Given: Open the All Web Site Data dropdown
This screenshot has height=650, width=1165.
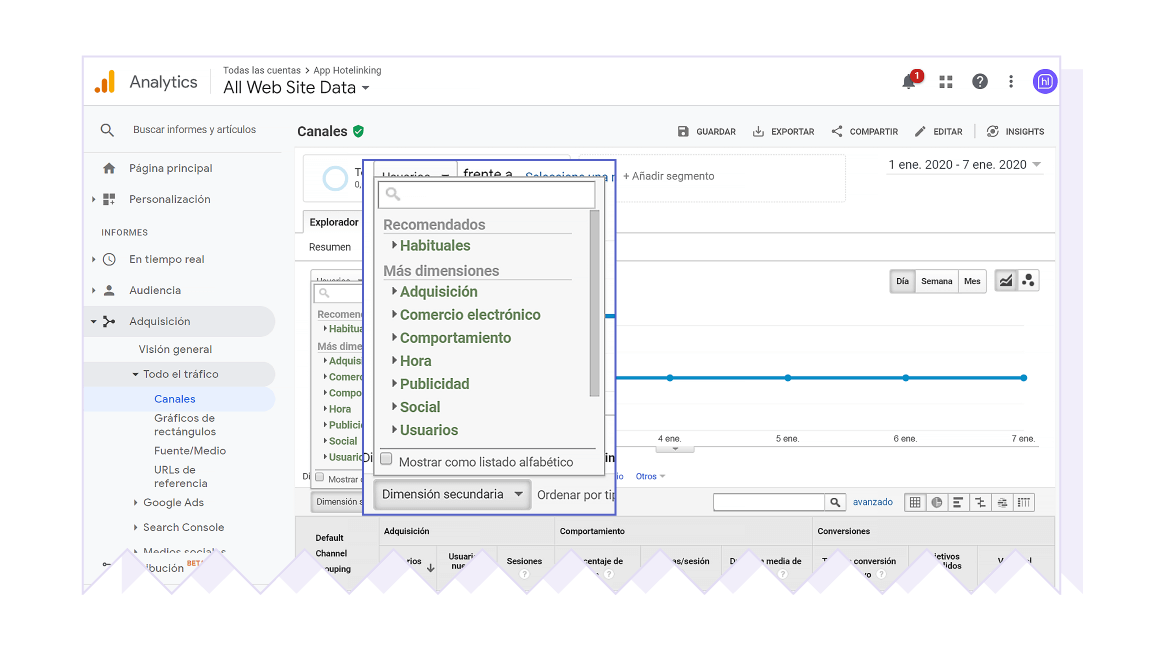Looking at the screenshot, I should click(296, 88).
